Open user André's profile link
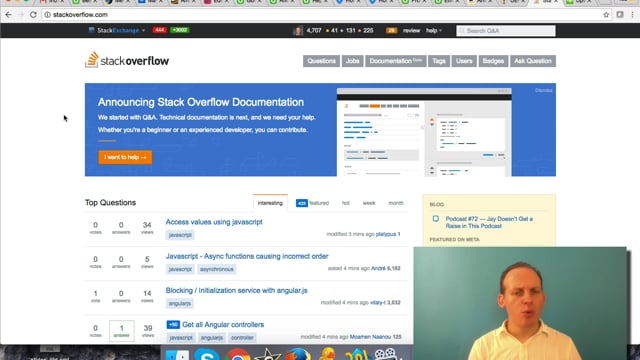The width and height of the screenshot is (640, 360). [x=378, y=269]
